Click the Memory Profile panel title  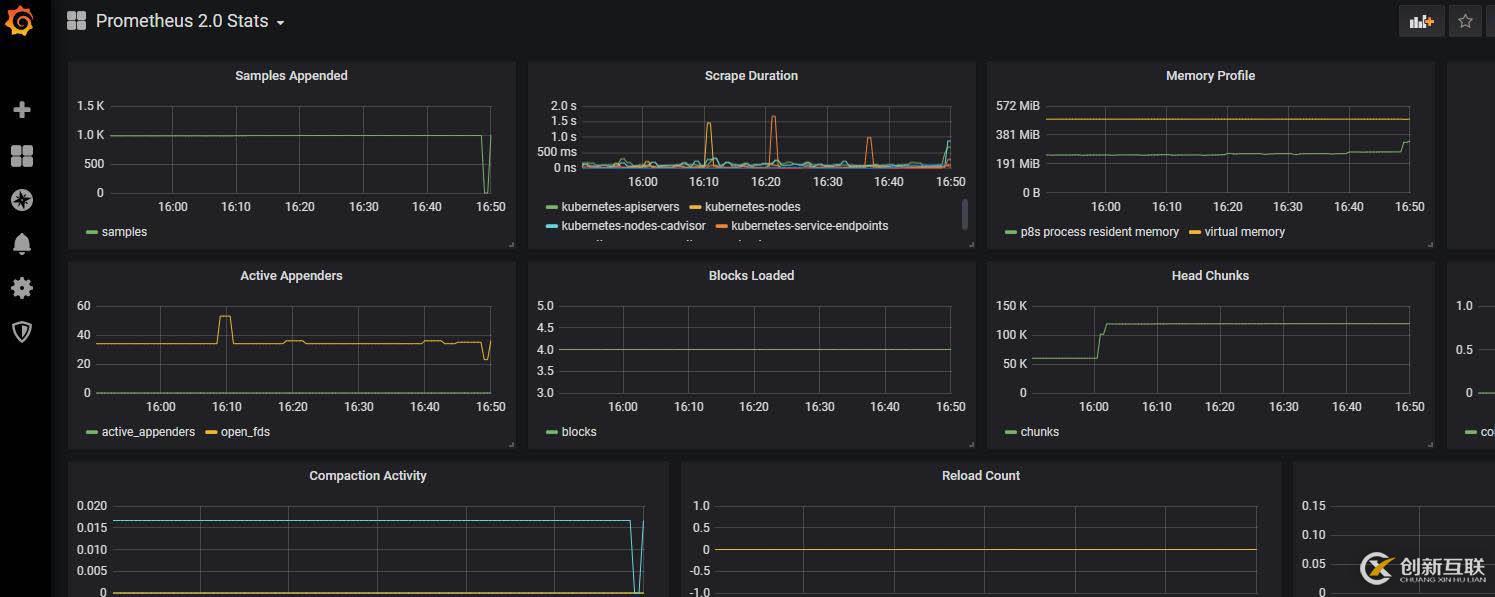click(x=1210, y=76)
